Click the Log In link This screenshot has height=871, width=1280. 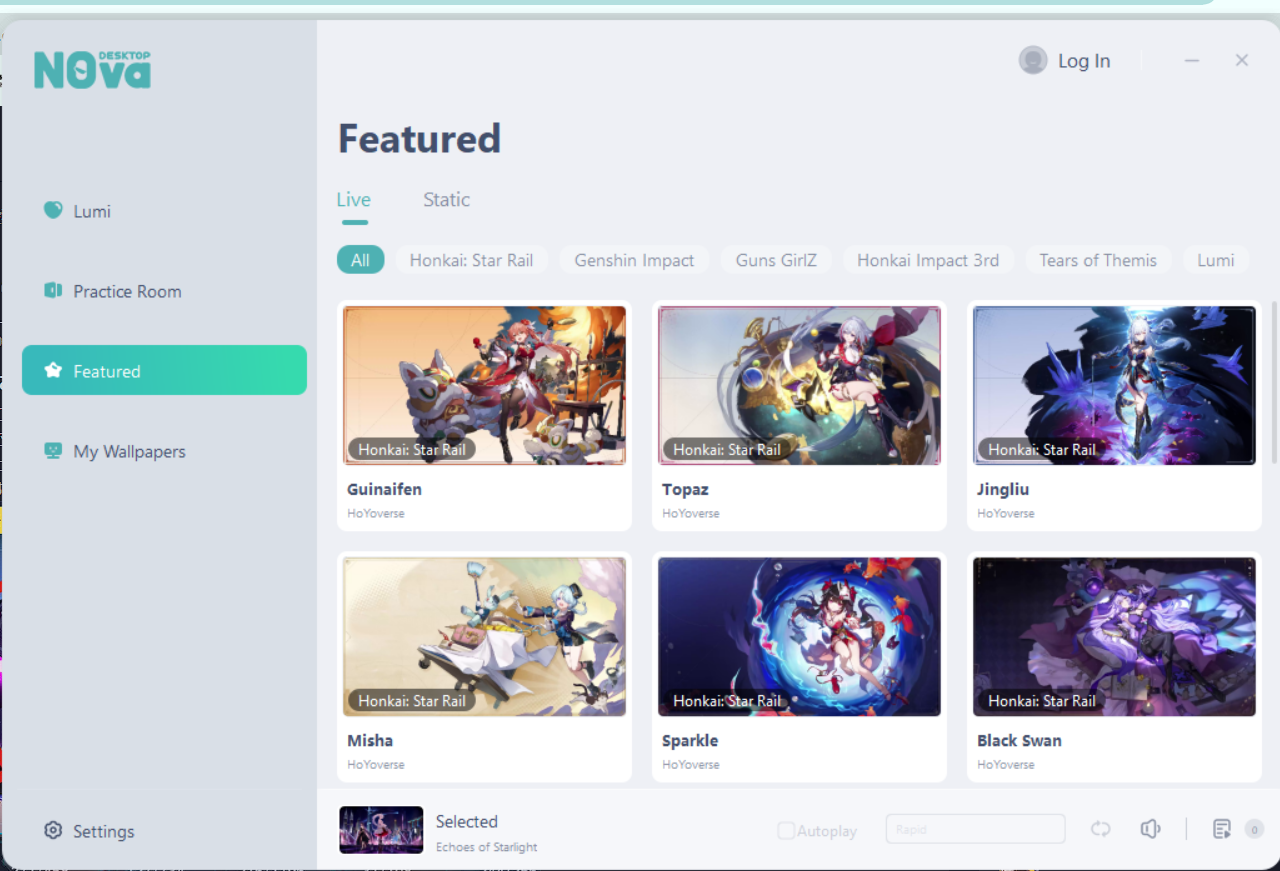point(1084,61)
